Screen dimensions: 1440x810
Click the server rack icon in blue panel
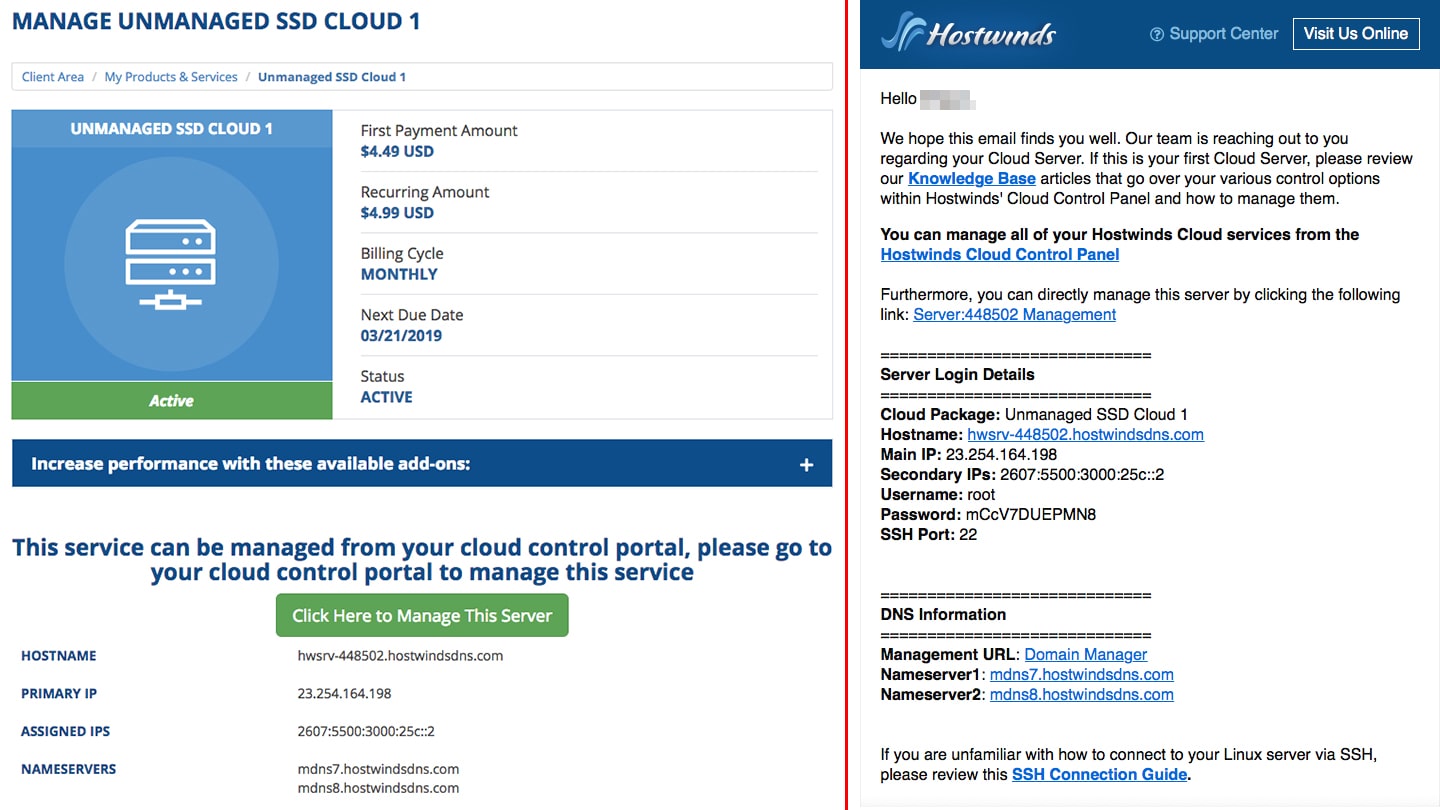click(x=171, y=265)
